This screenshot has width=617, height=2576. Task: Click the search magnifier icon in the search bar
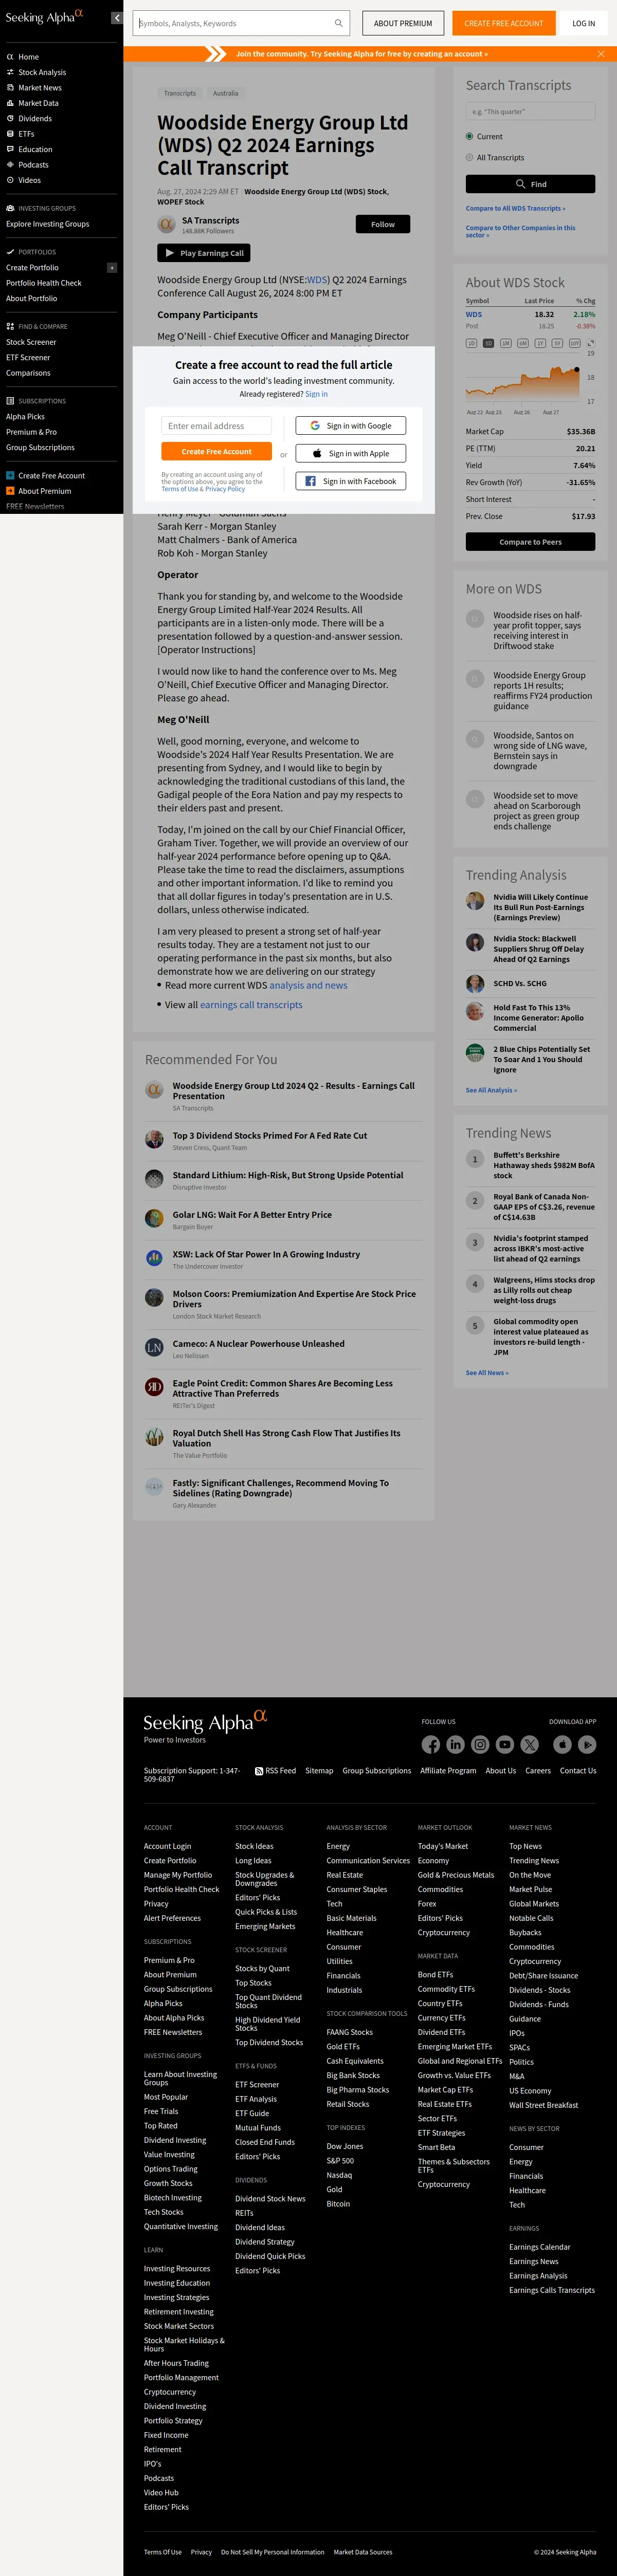click(338, 23)
